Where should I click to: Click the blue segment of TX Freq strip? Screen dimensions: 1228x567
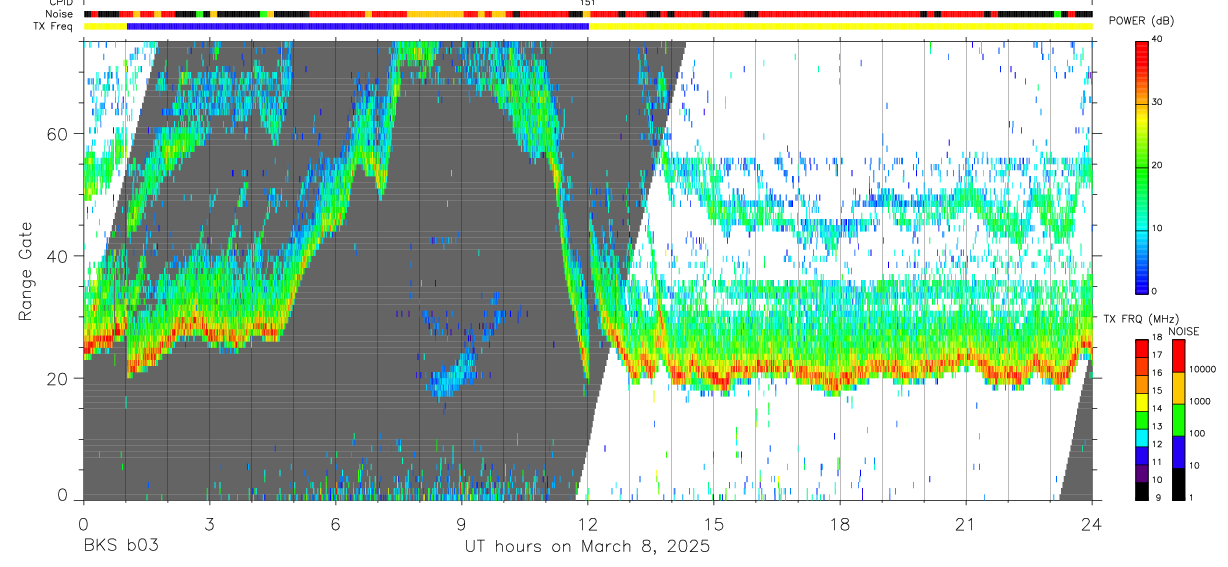click(x=358, y=26)
